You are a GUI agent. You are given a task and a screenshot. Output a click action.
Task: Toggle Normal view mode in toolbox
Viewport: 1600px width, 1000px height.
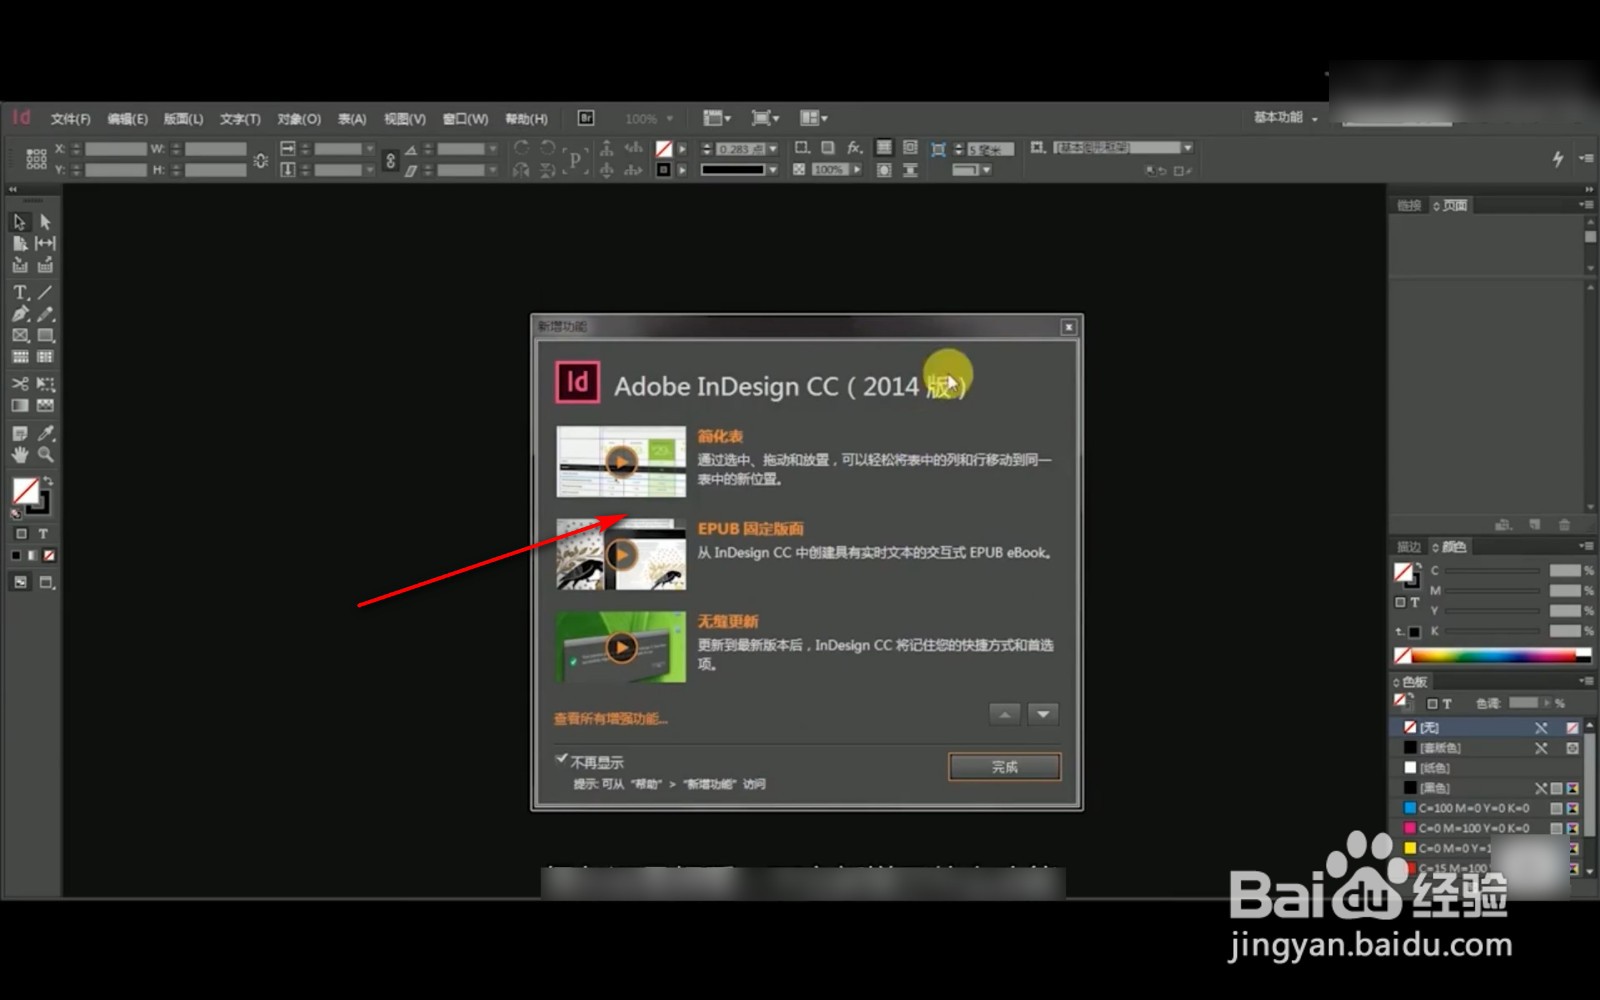click(21, 582)
